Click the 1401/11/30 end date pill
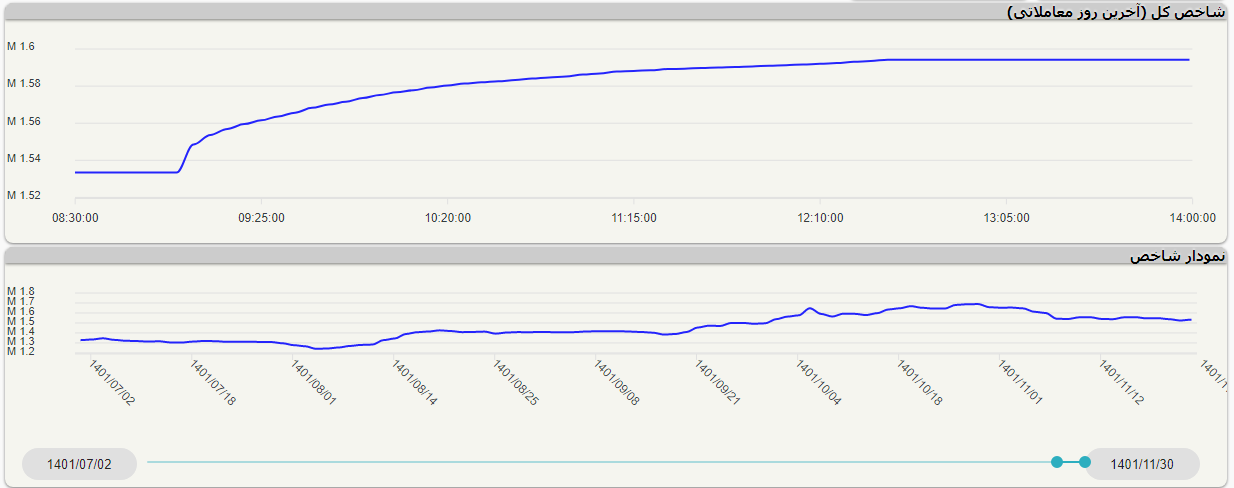Image resolution: width=1234 pixels, height=488 pixels. pos(1142,464)
